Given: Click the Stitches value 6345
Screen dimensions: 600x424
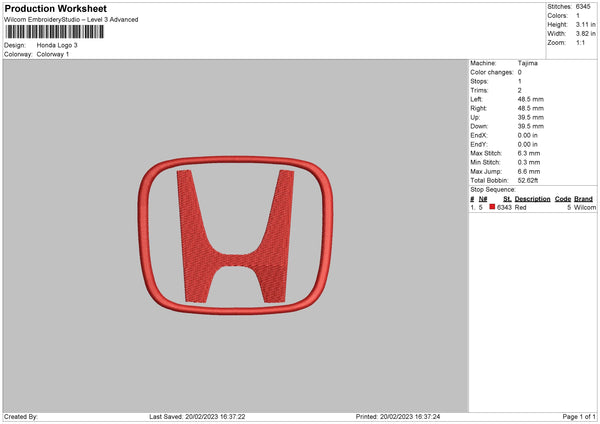Looking at the screenshot, I should point(583,7).
